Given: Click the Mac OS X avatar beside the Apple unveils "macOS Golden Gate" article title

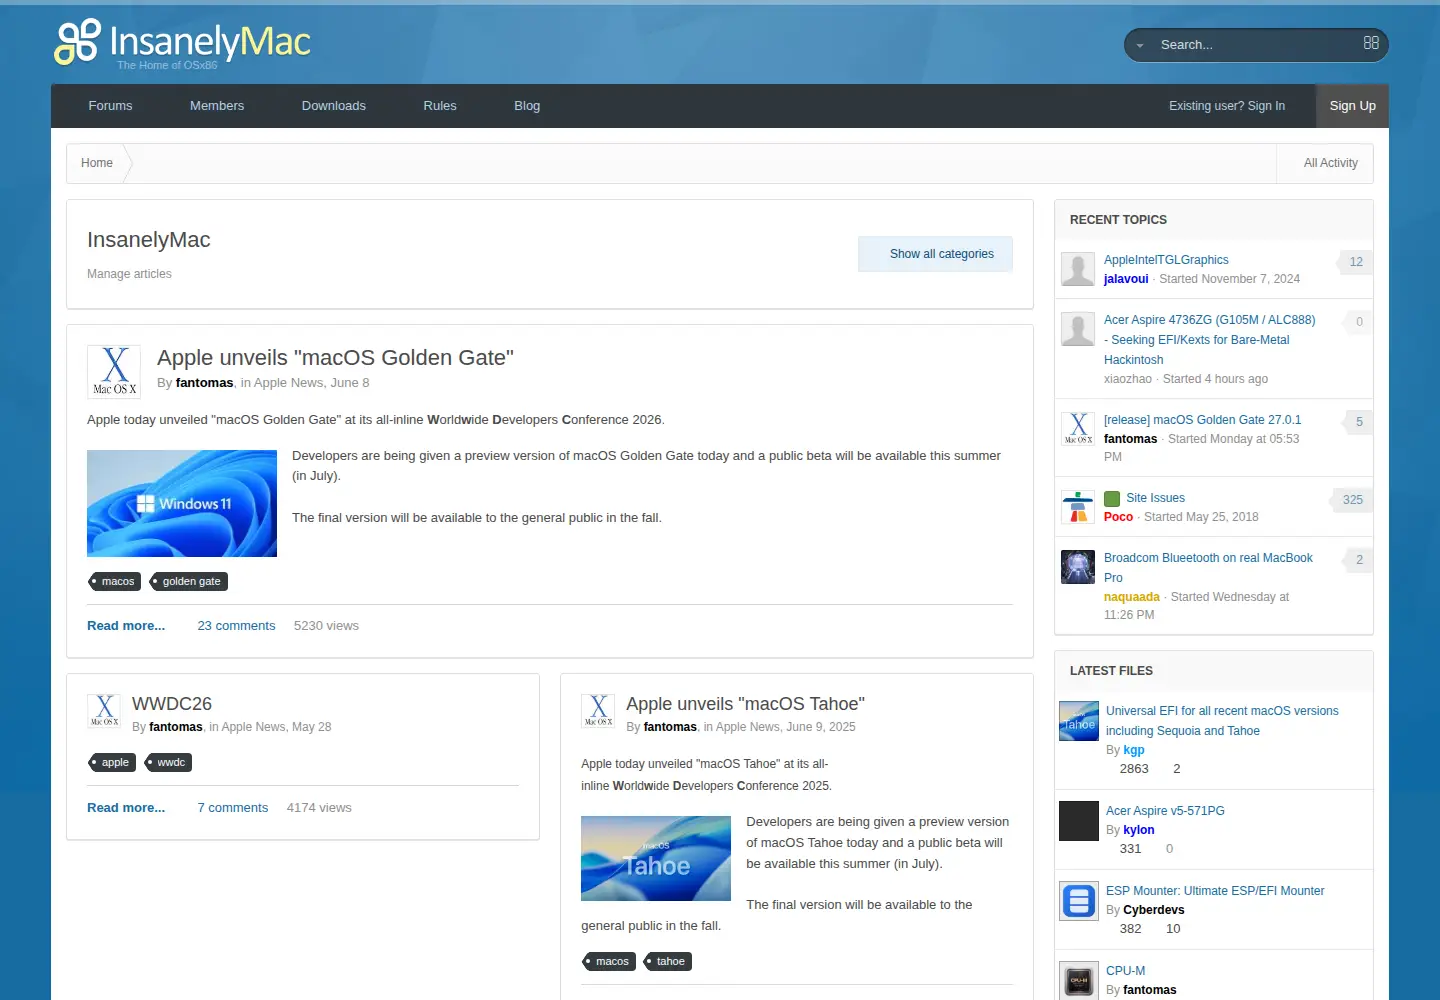Looking at the screenshot, I should coord(114,371).
